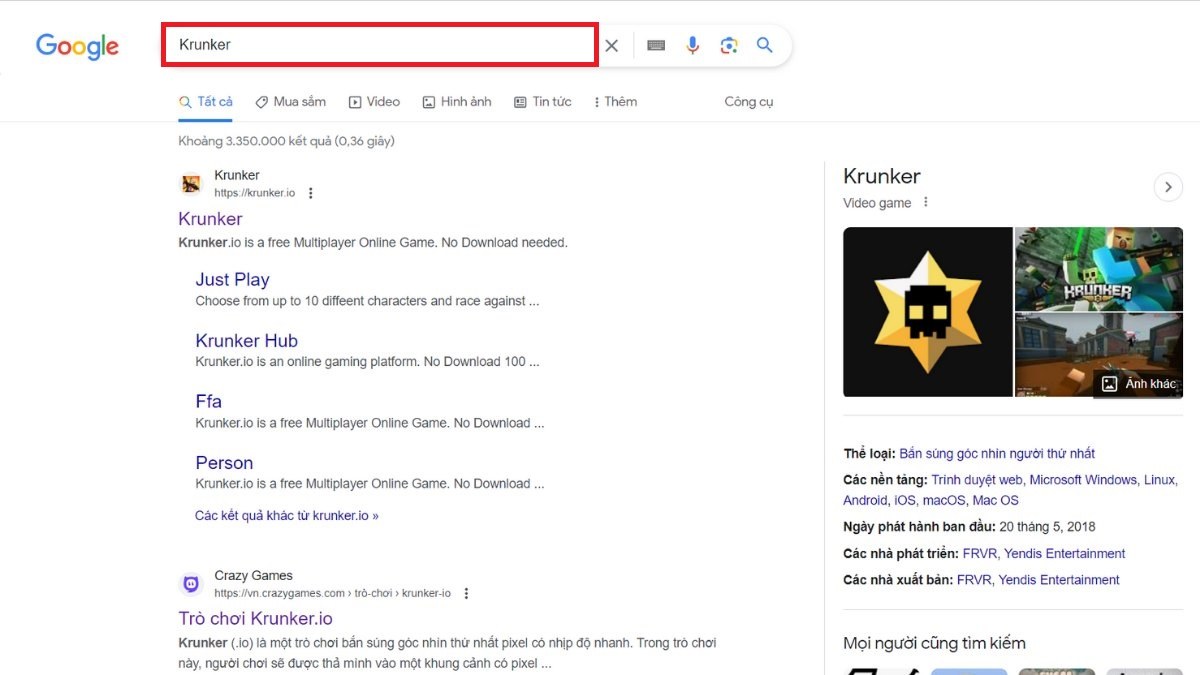Click Mọi người cũng tìm kiếm heading
The image size is (1200, 675).
coord(935,644)
